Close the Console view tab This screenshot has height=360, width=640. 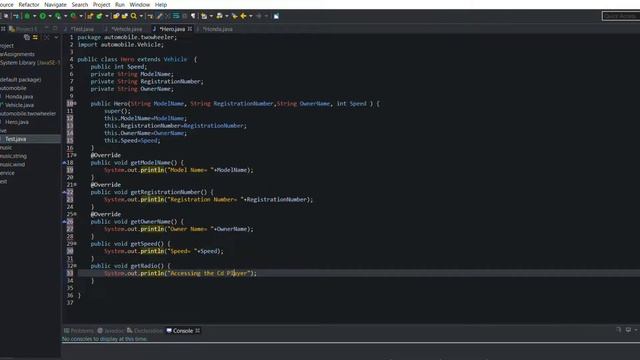pyautogui.click(x=198, y=331)
